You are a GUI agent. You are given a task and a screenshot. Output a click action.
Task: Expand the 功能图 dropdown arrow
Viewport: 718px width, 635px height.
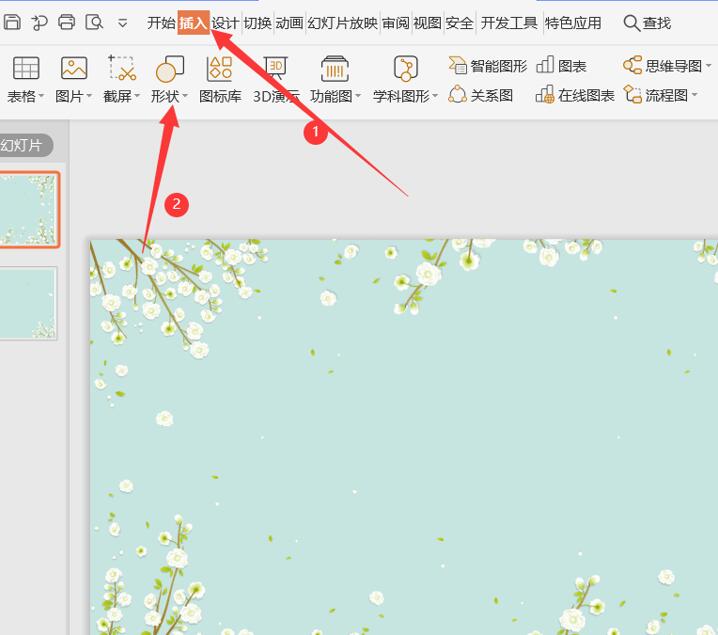coord(358,96)
